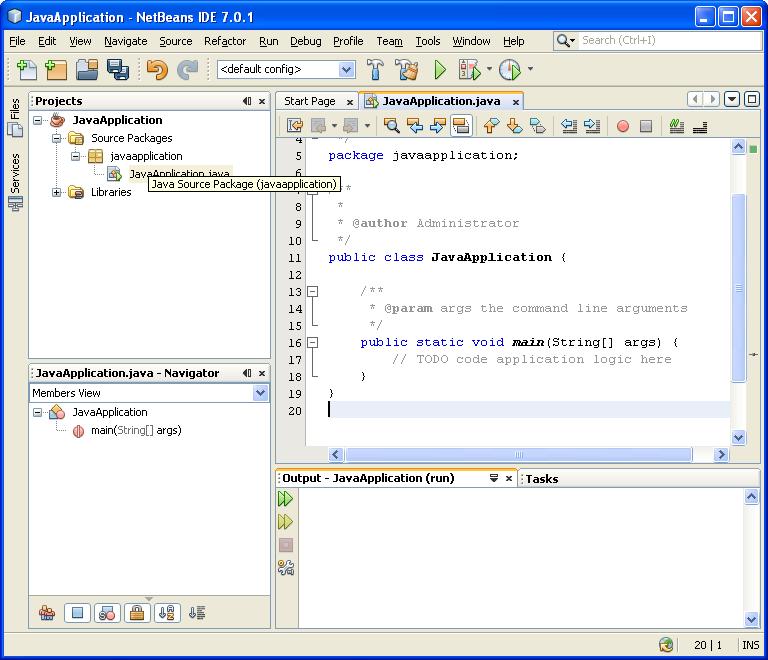
Task: Click Find Previous Occurrence arrow icon
Action: (415, 126)
